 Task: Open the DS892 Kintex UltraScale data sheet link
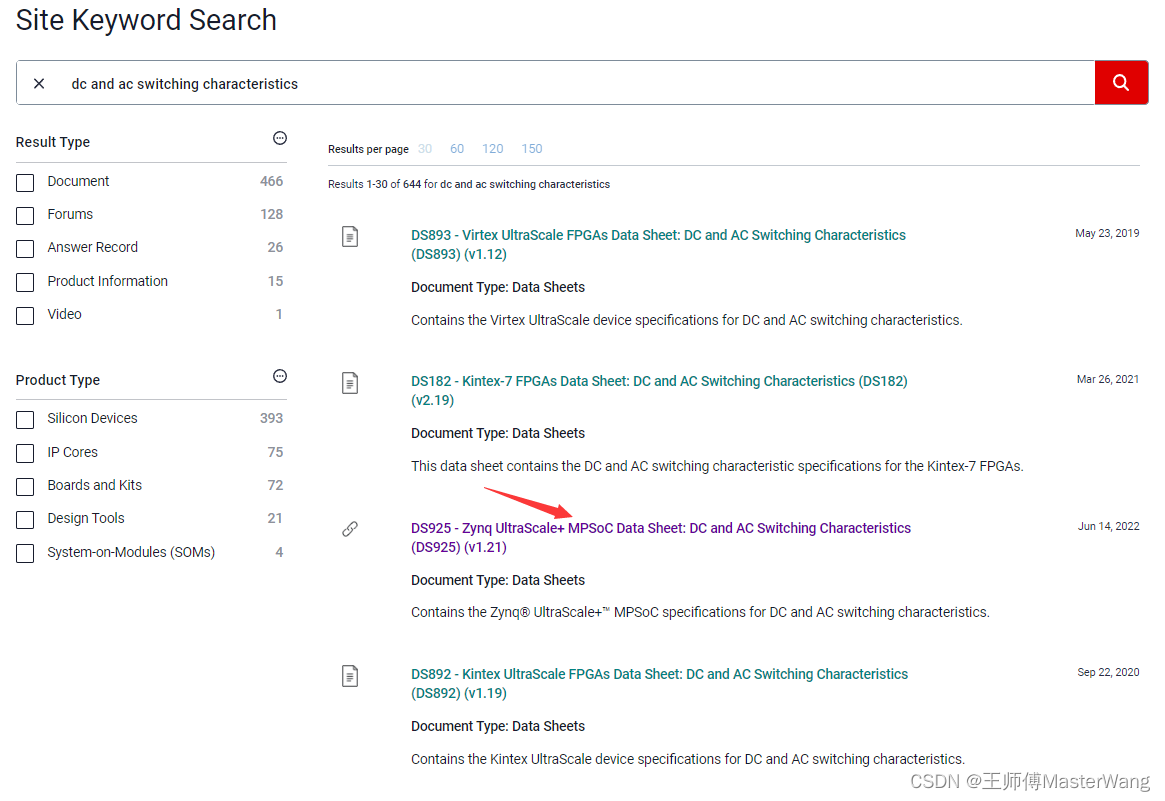[659, 684]
